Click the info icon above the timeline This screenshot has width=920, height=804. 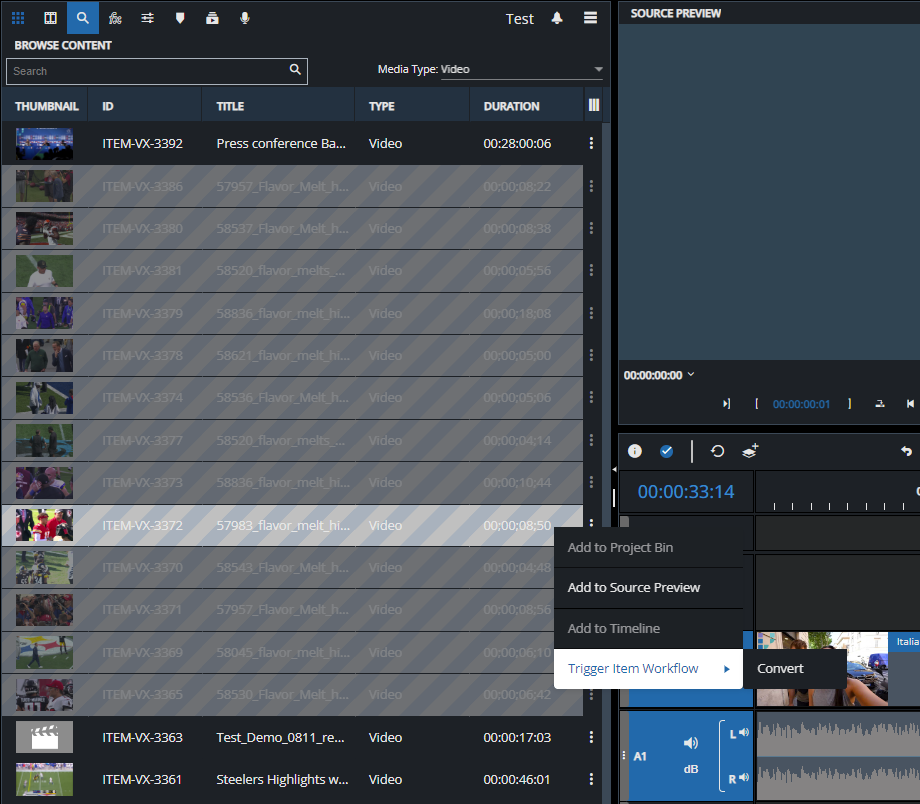click(x=634, y=451)
